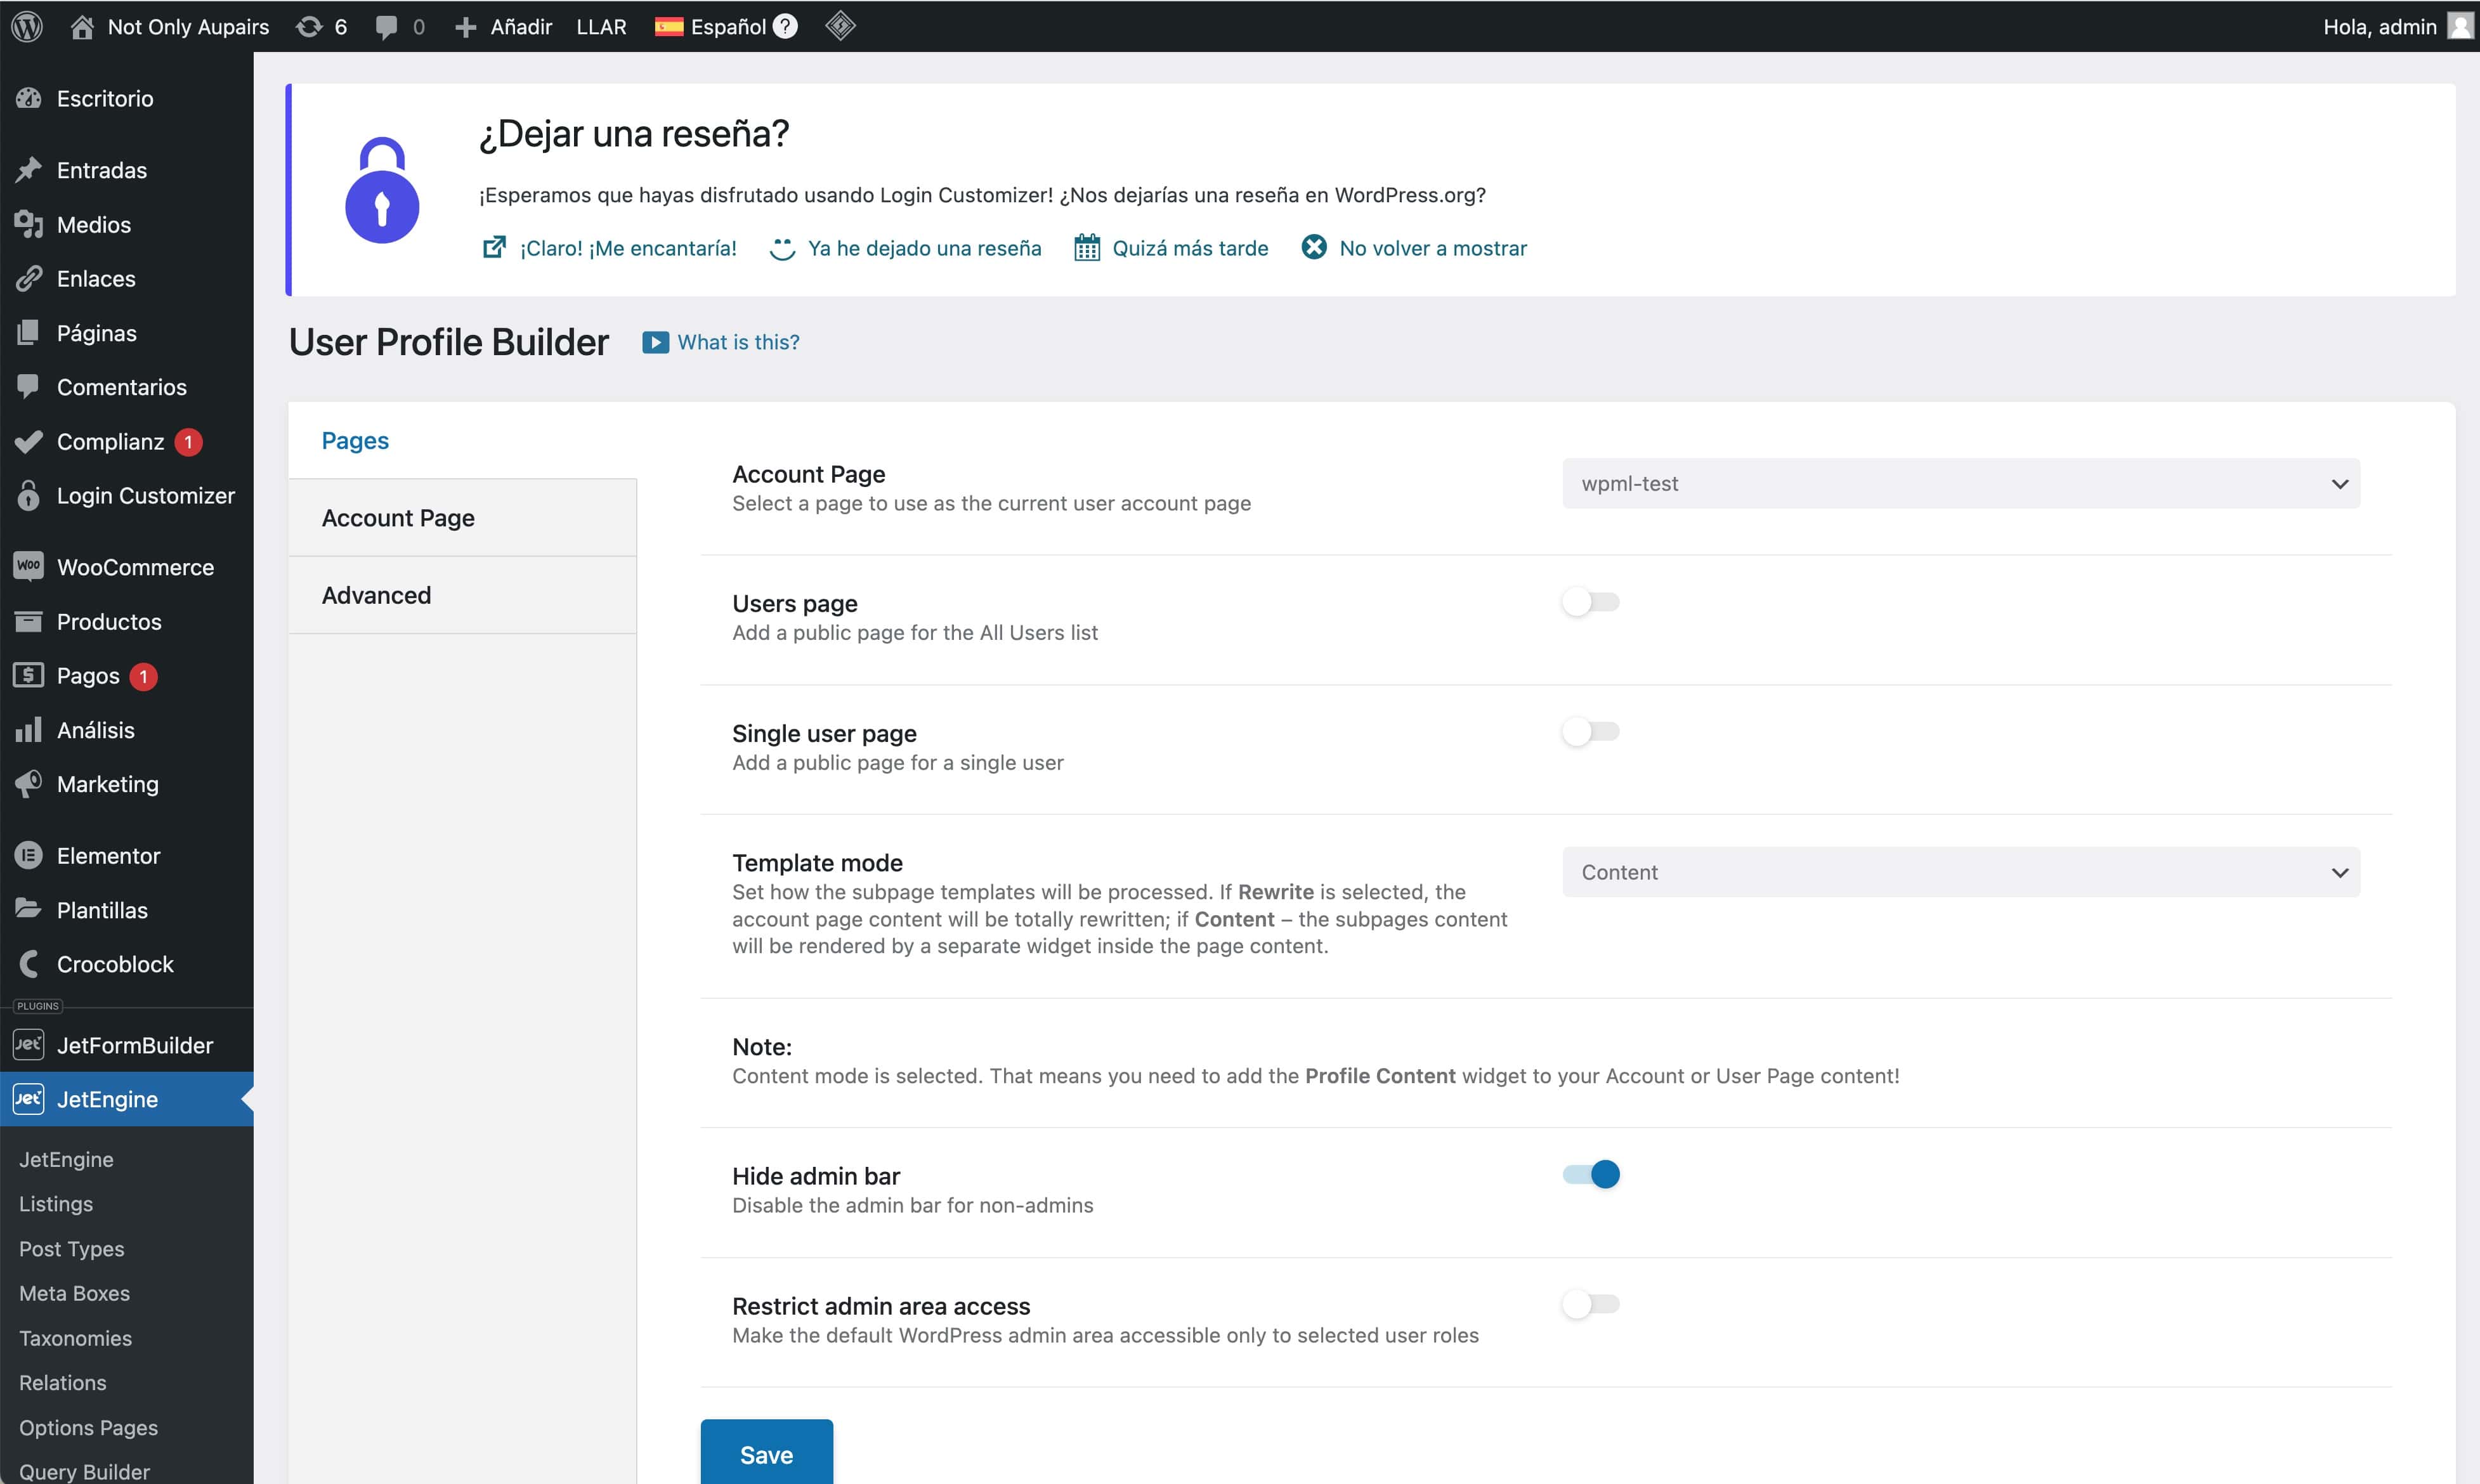Click the Elementor logo icon
The width and height of the screenshot is (2480, 1484).
pyautogui.click(x=29, y=855)
